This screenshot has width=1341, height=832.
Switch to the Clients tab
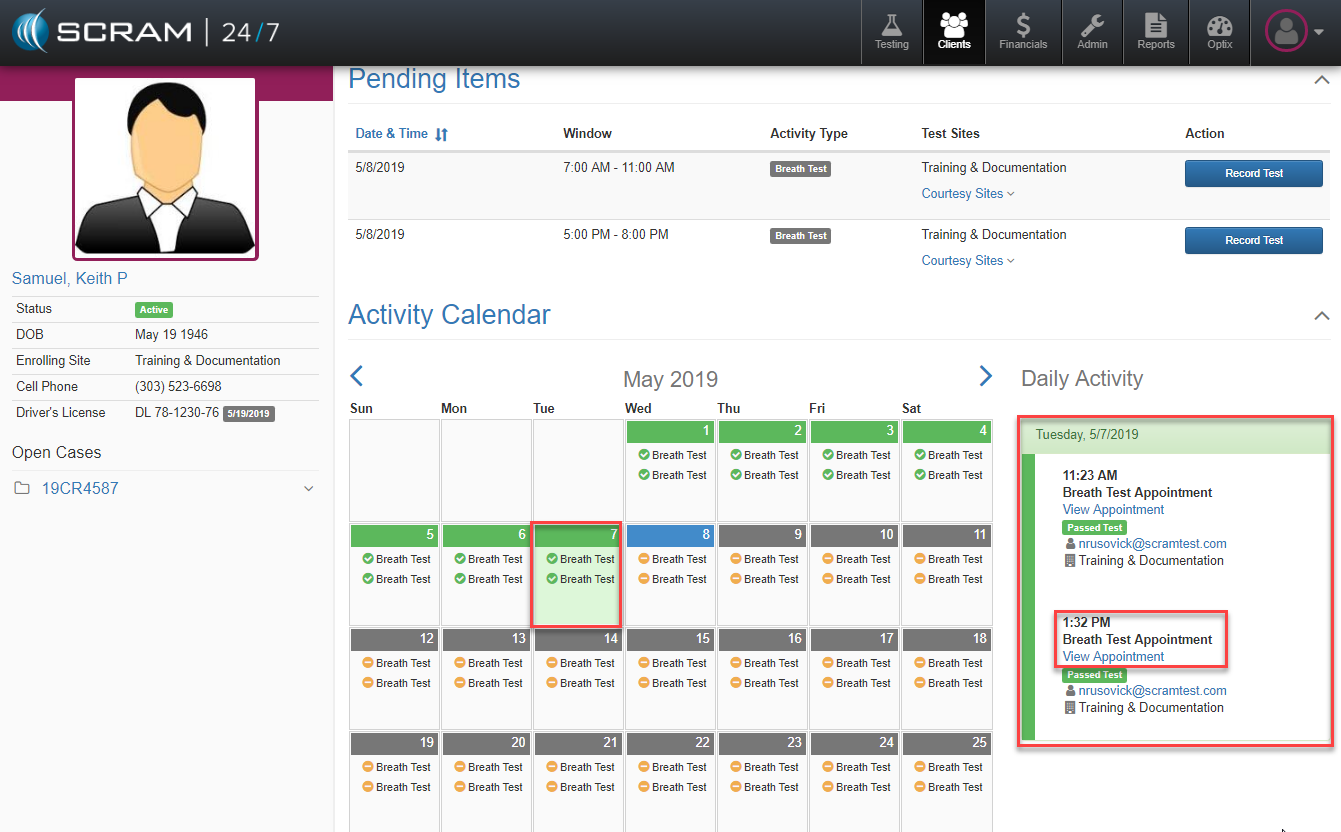954,32
